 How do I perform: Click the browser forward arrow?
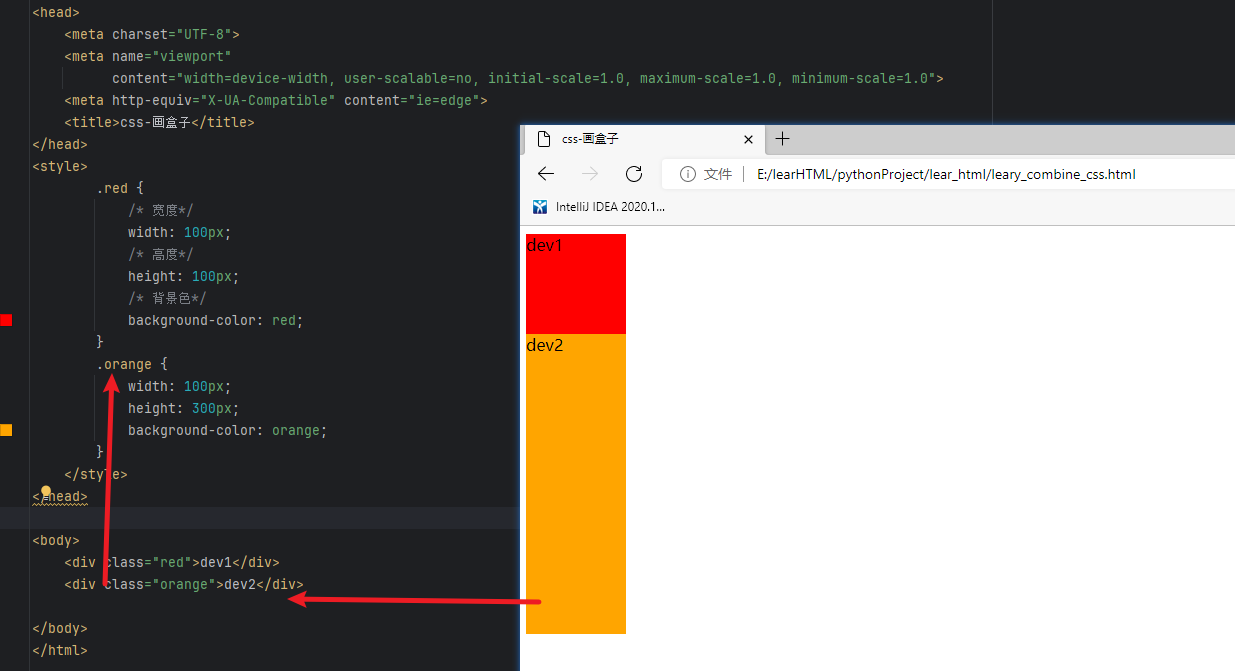click(590, 174)
